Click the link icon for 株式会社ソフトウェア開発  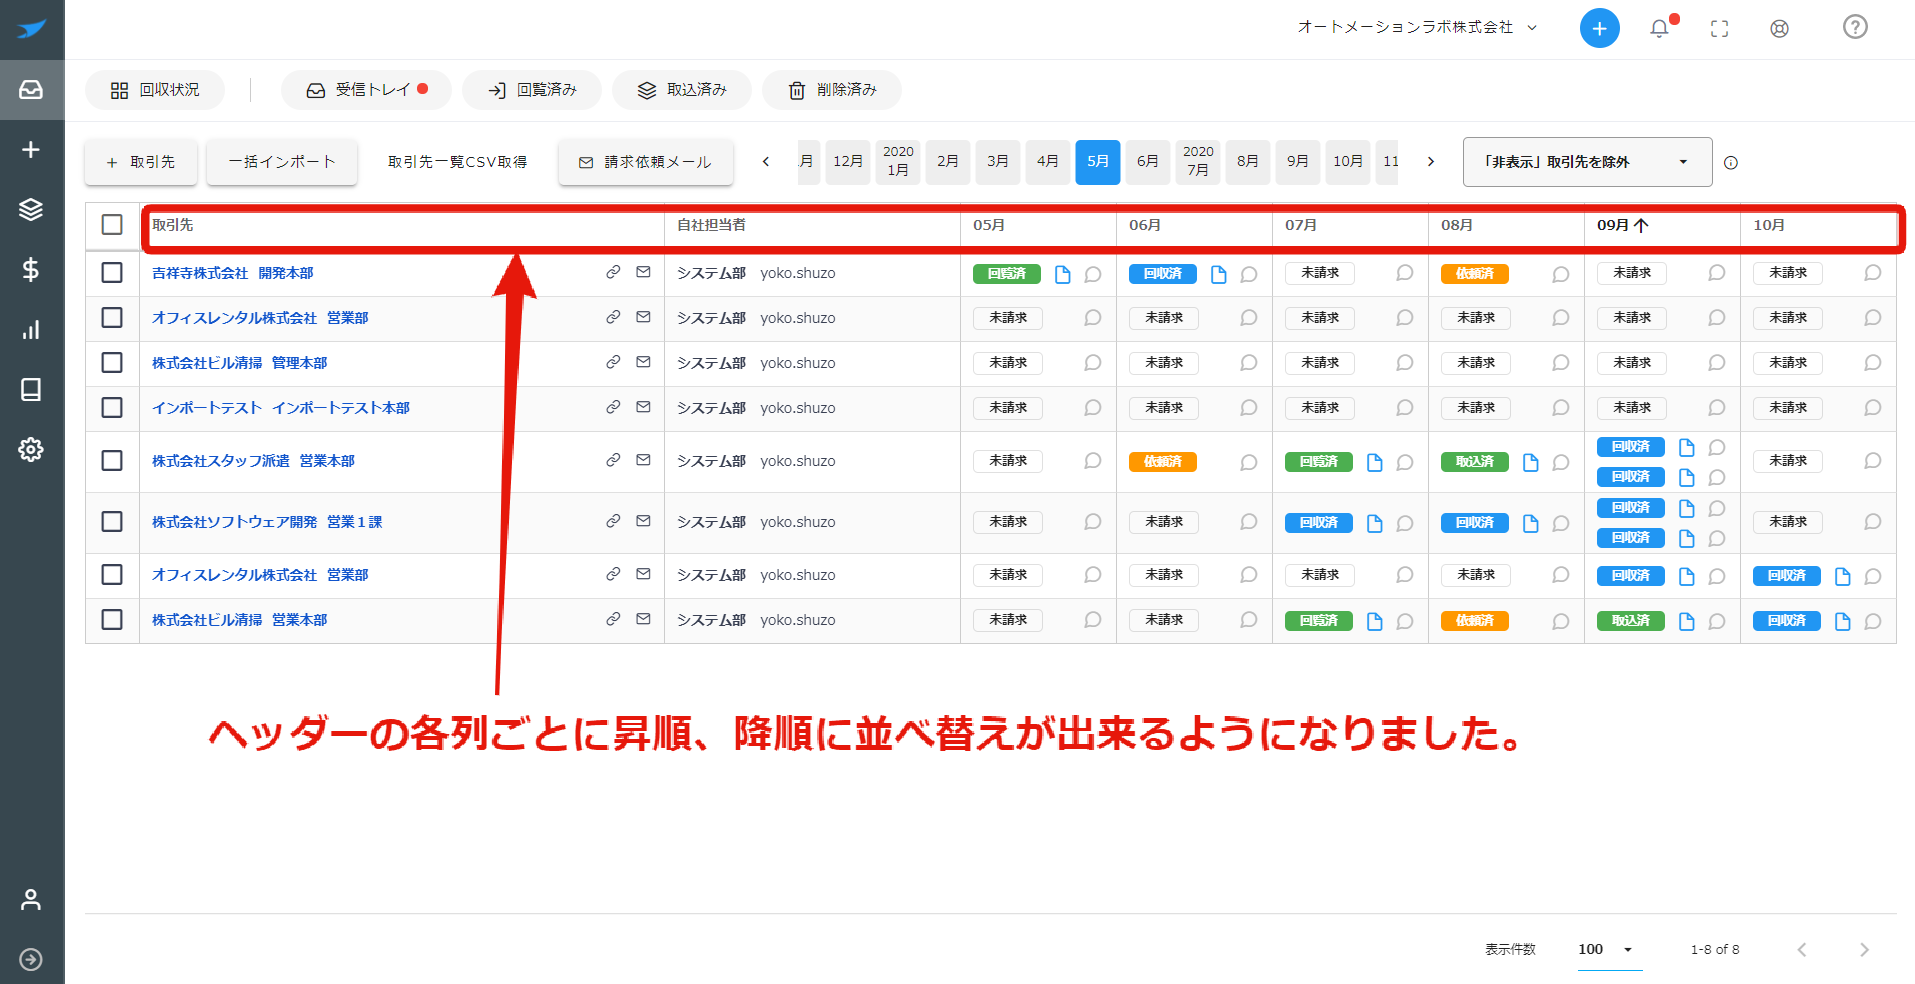[613, 521]
